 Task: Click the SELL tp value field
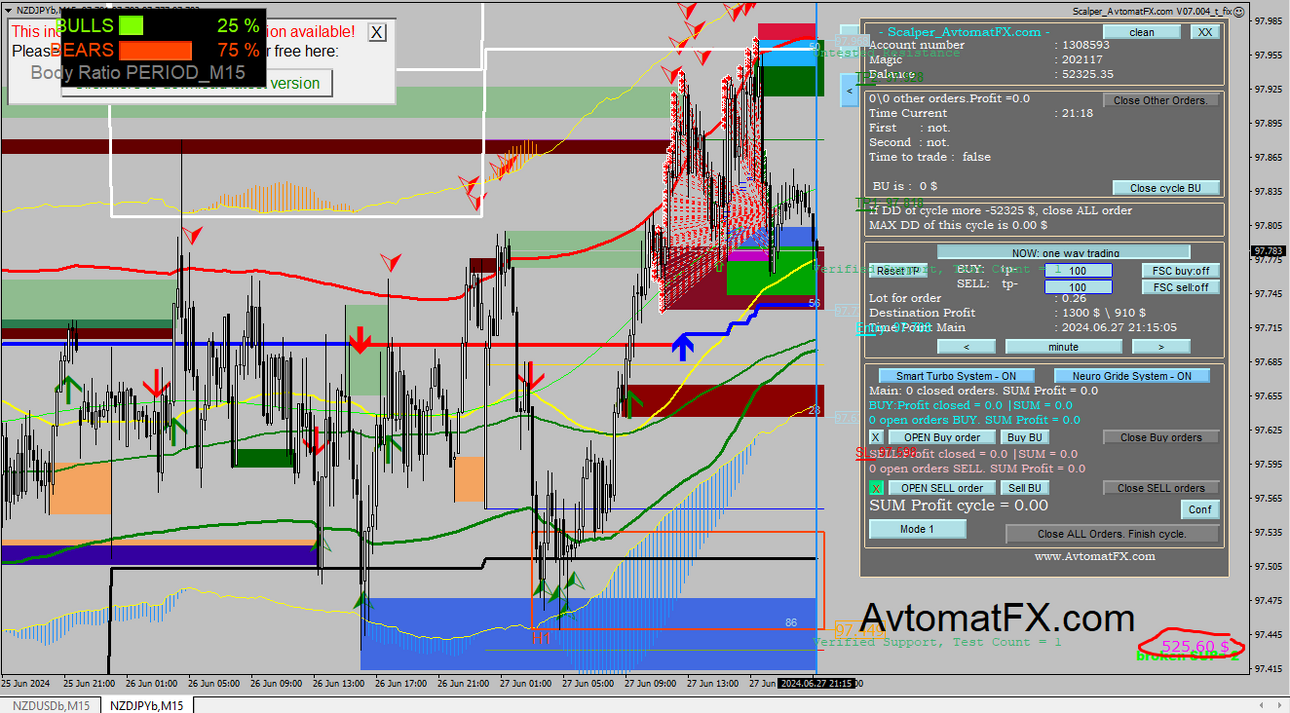pos(1078,288)
